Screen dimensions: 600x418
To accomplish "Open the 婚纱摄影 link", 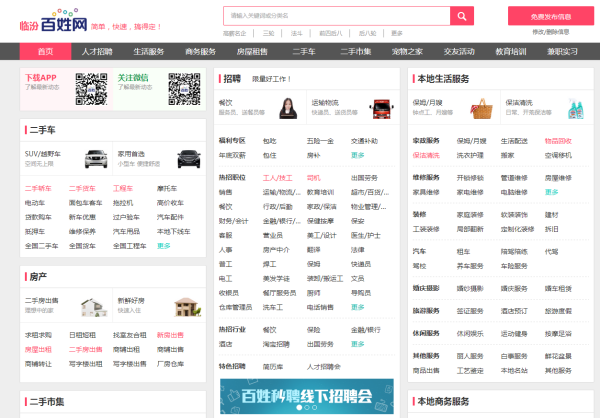I will (x=470, y=288).
